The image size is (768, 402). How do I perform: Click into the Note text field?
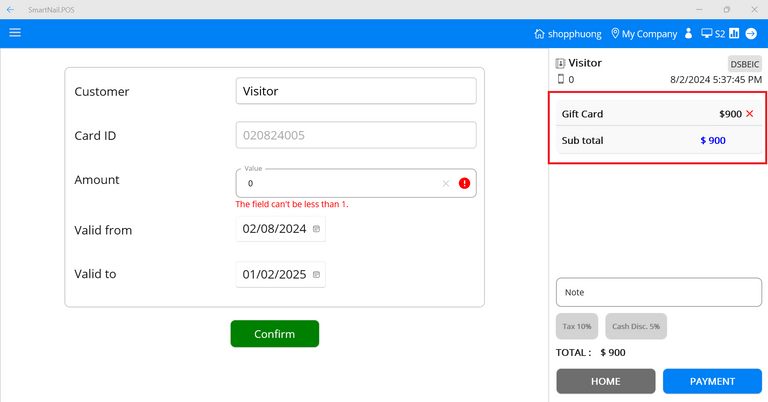pyautogui.click(x=658, y=292)
